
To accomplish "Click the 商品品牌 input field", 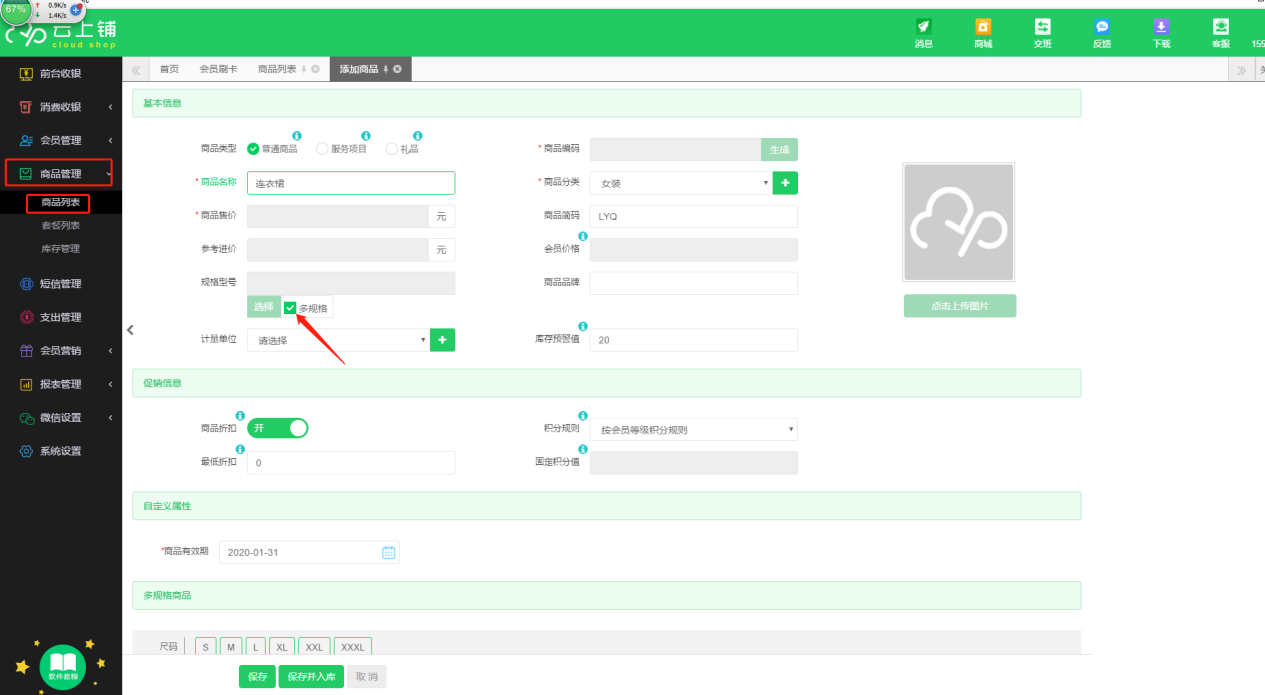I will pyautogui.click(x=694, y=283).
